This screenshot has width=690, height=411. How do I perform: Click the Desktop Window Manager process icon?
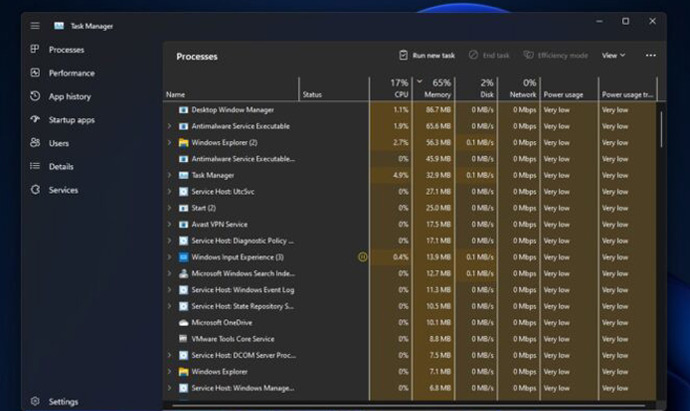[x=184, y=110]
